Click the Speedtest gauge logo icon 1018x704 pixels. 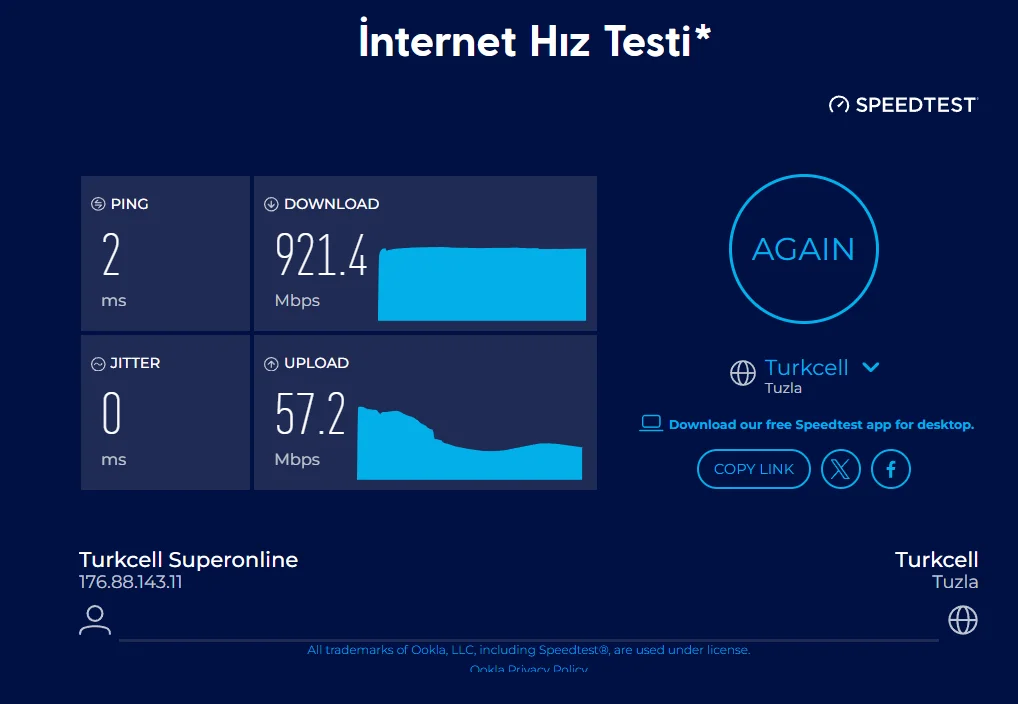(838, 105)
